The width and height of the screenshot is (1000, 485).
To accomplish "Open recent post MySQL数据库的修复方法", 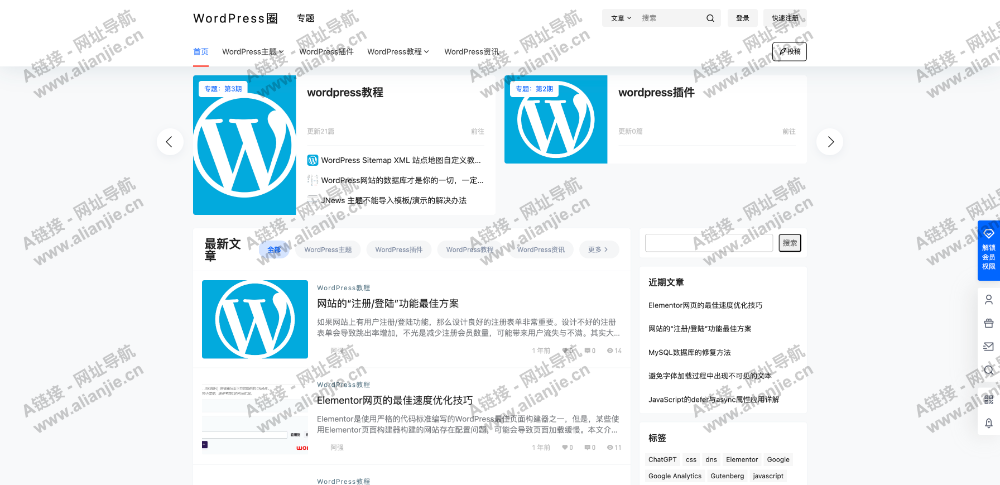I will 689,352.
